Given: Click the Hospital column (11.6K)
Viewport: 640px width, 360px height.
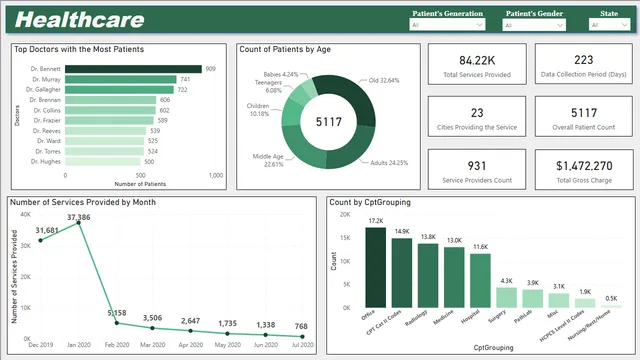Looking at the screenshot, I should click(x=480, y=280).
